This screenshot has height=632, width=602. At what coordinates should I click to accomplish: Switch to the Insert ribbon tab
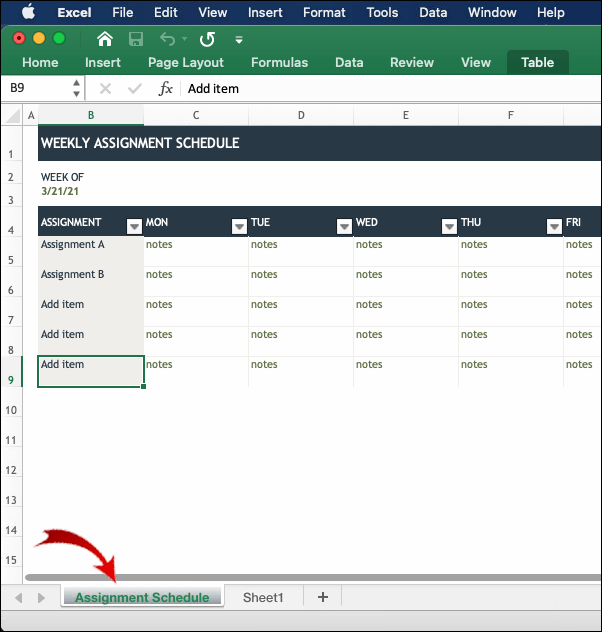click(x=103, y=62)
